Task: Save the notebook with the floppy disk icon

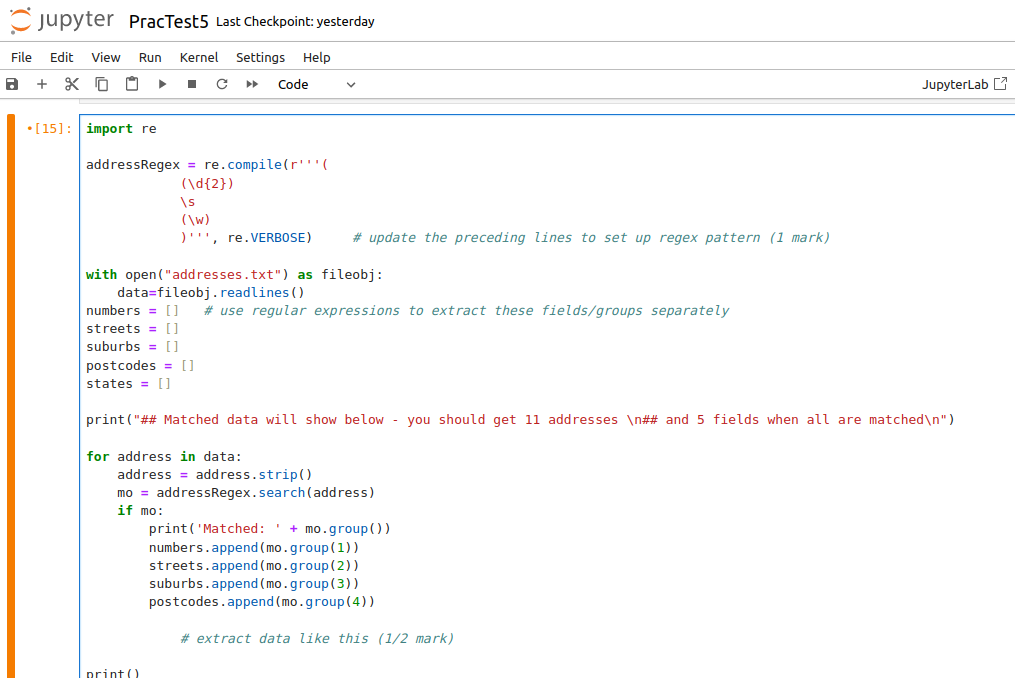Action: tap(12, 84)
